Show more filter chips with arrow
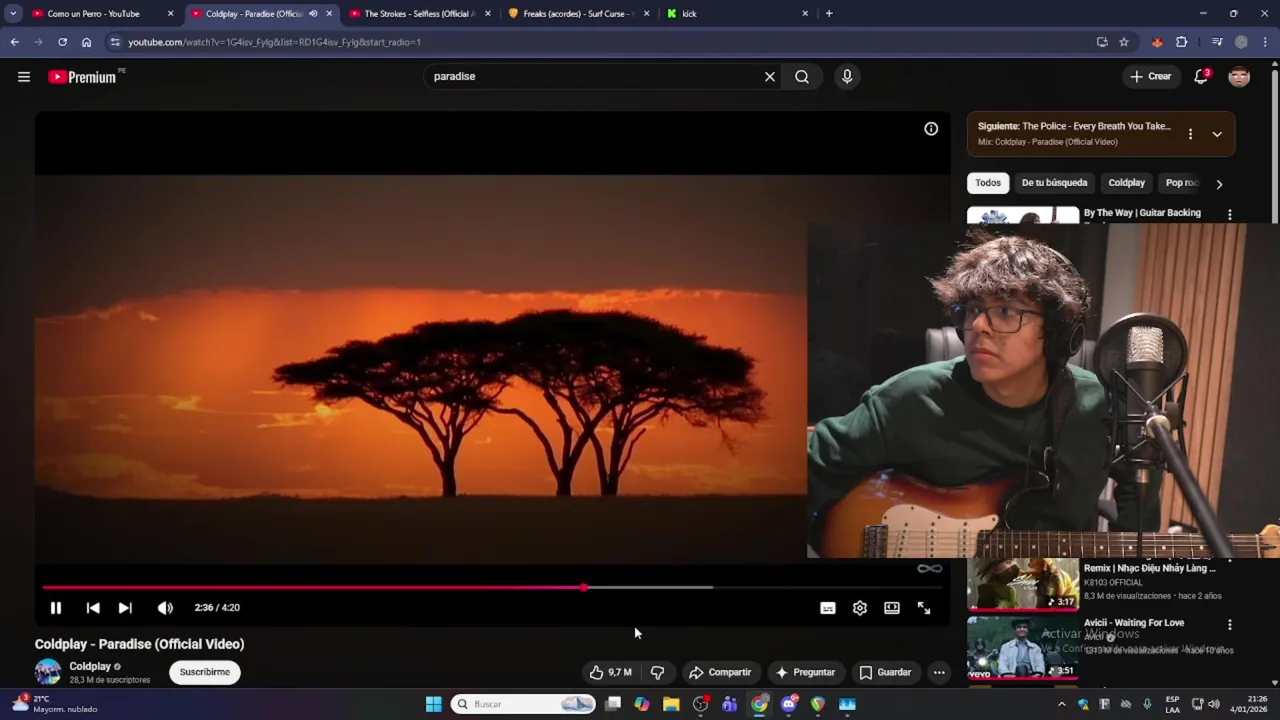Viewport: 1280px width, 720px height. pyautogui.click(x=1219, y=184)
